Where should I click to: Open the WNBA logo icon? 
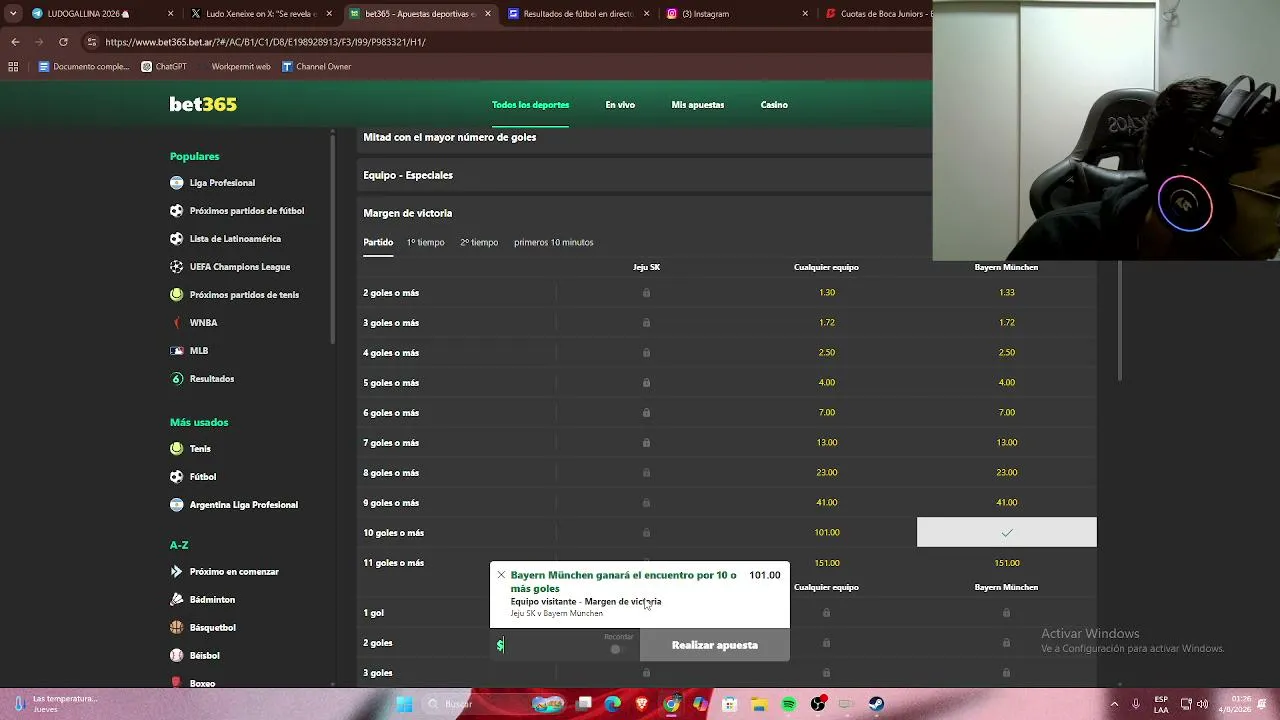(177, 323)
